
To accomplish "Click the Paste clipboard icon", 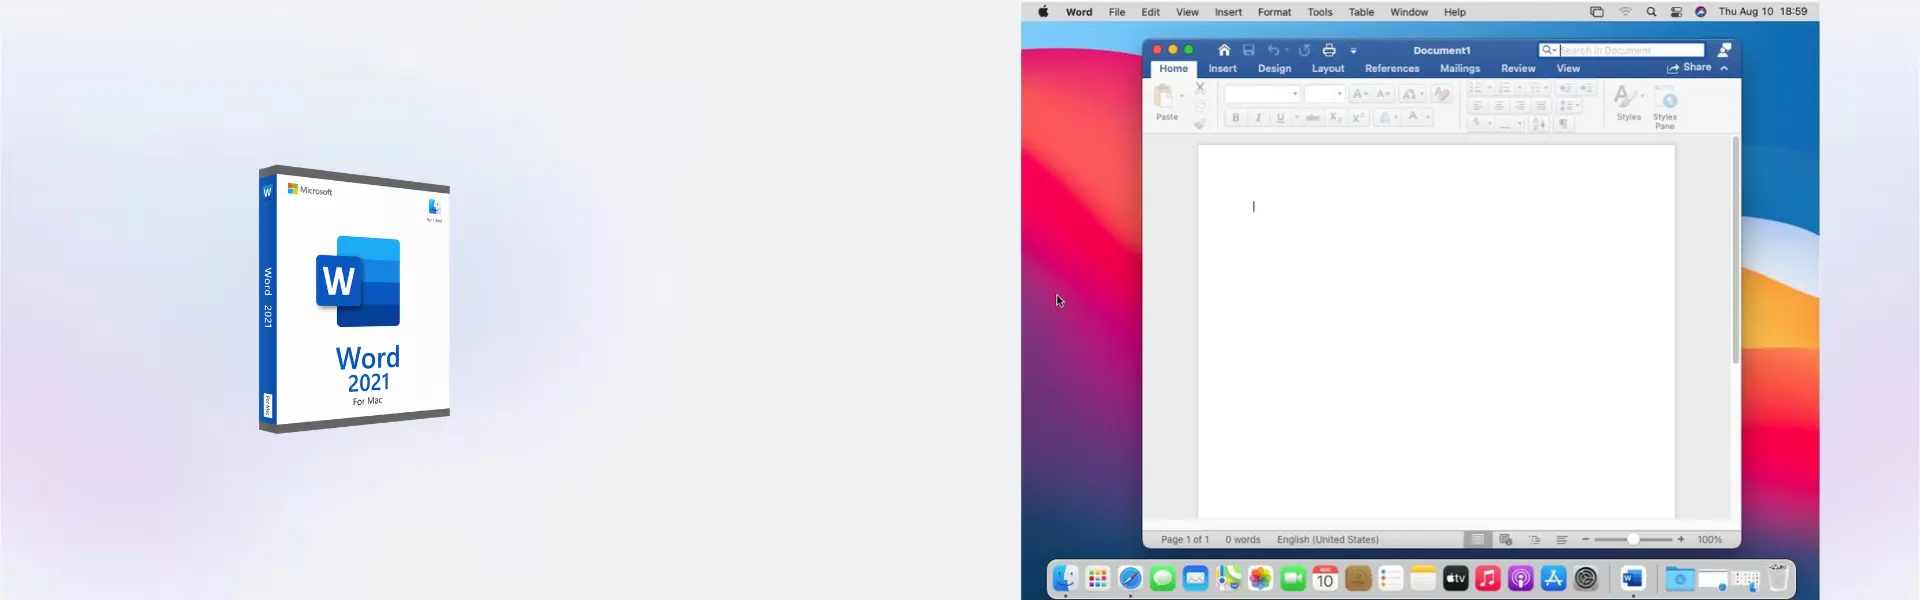I will [1164, 96].
